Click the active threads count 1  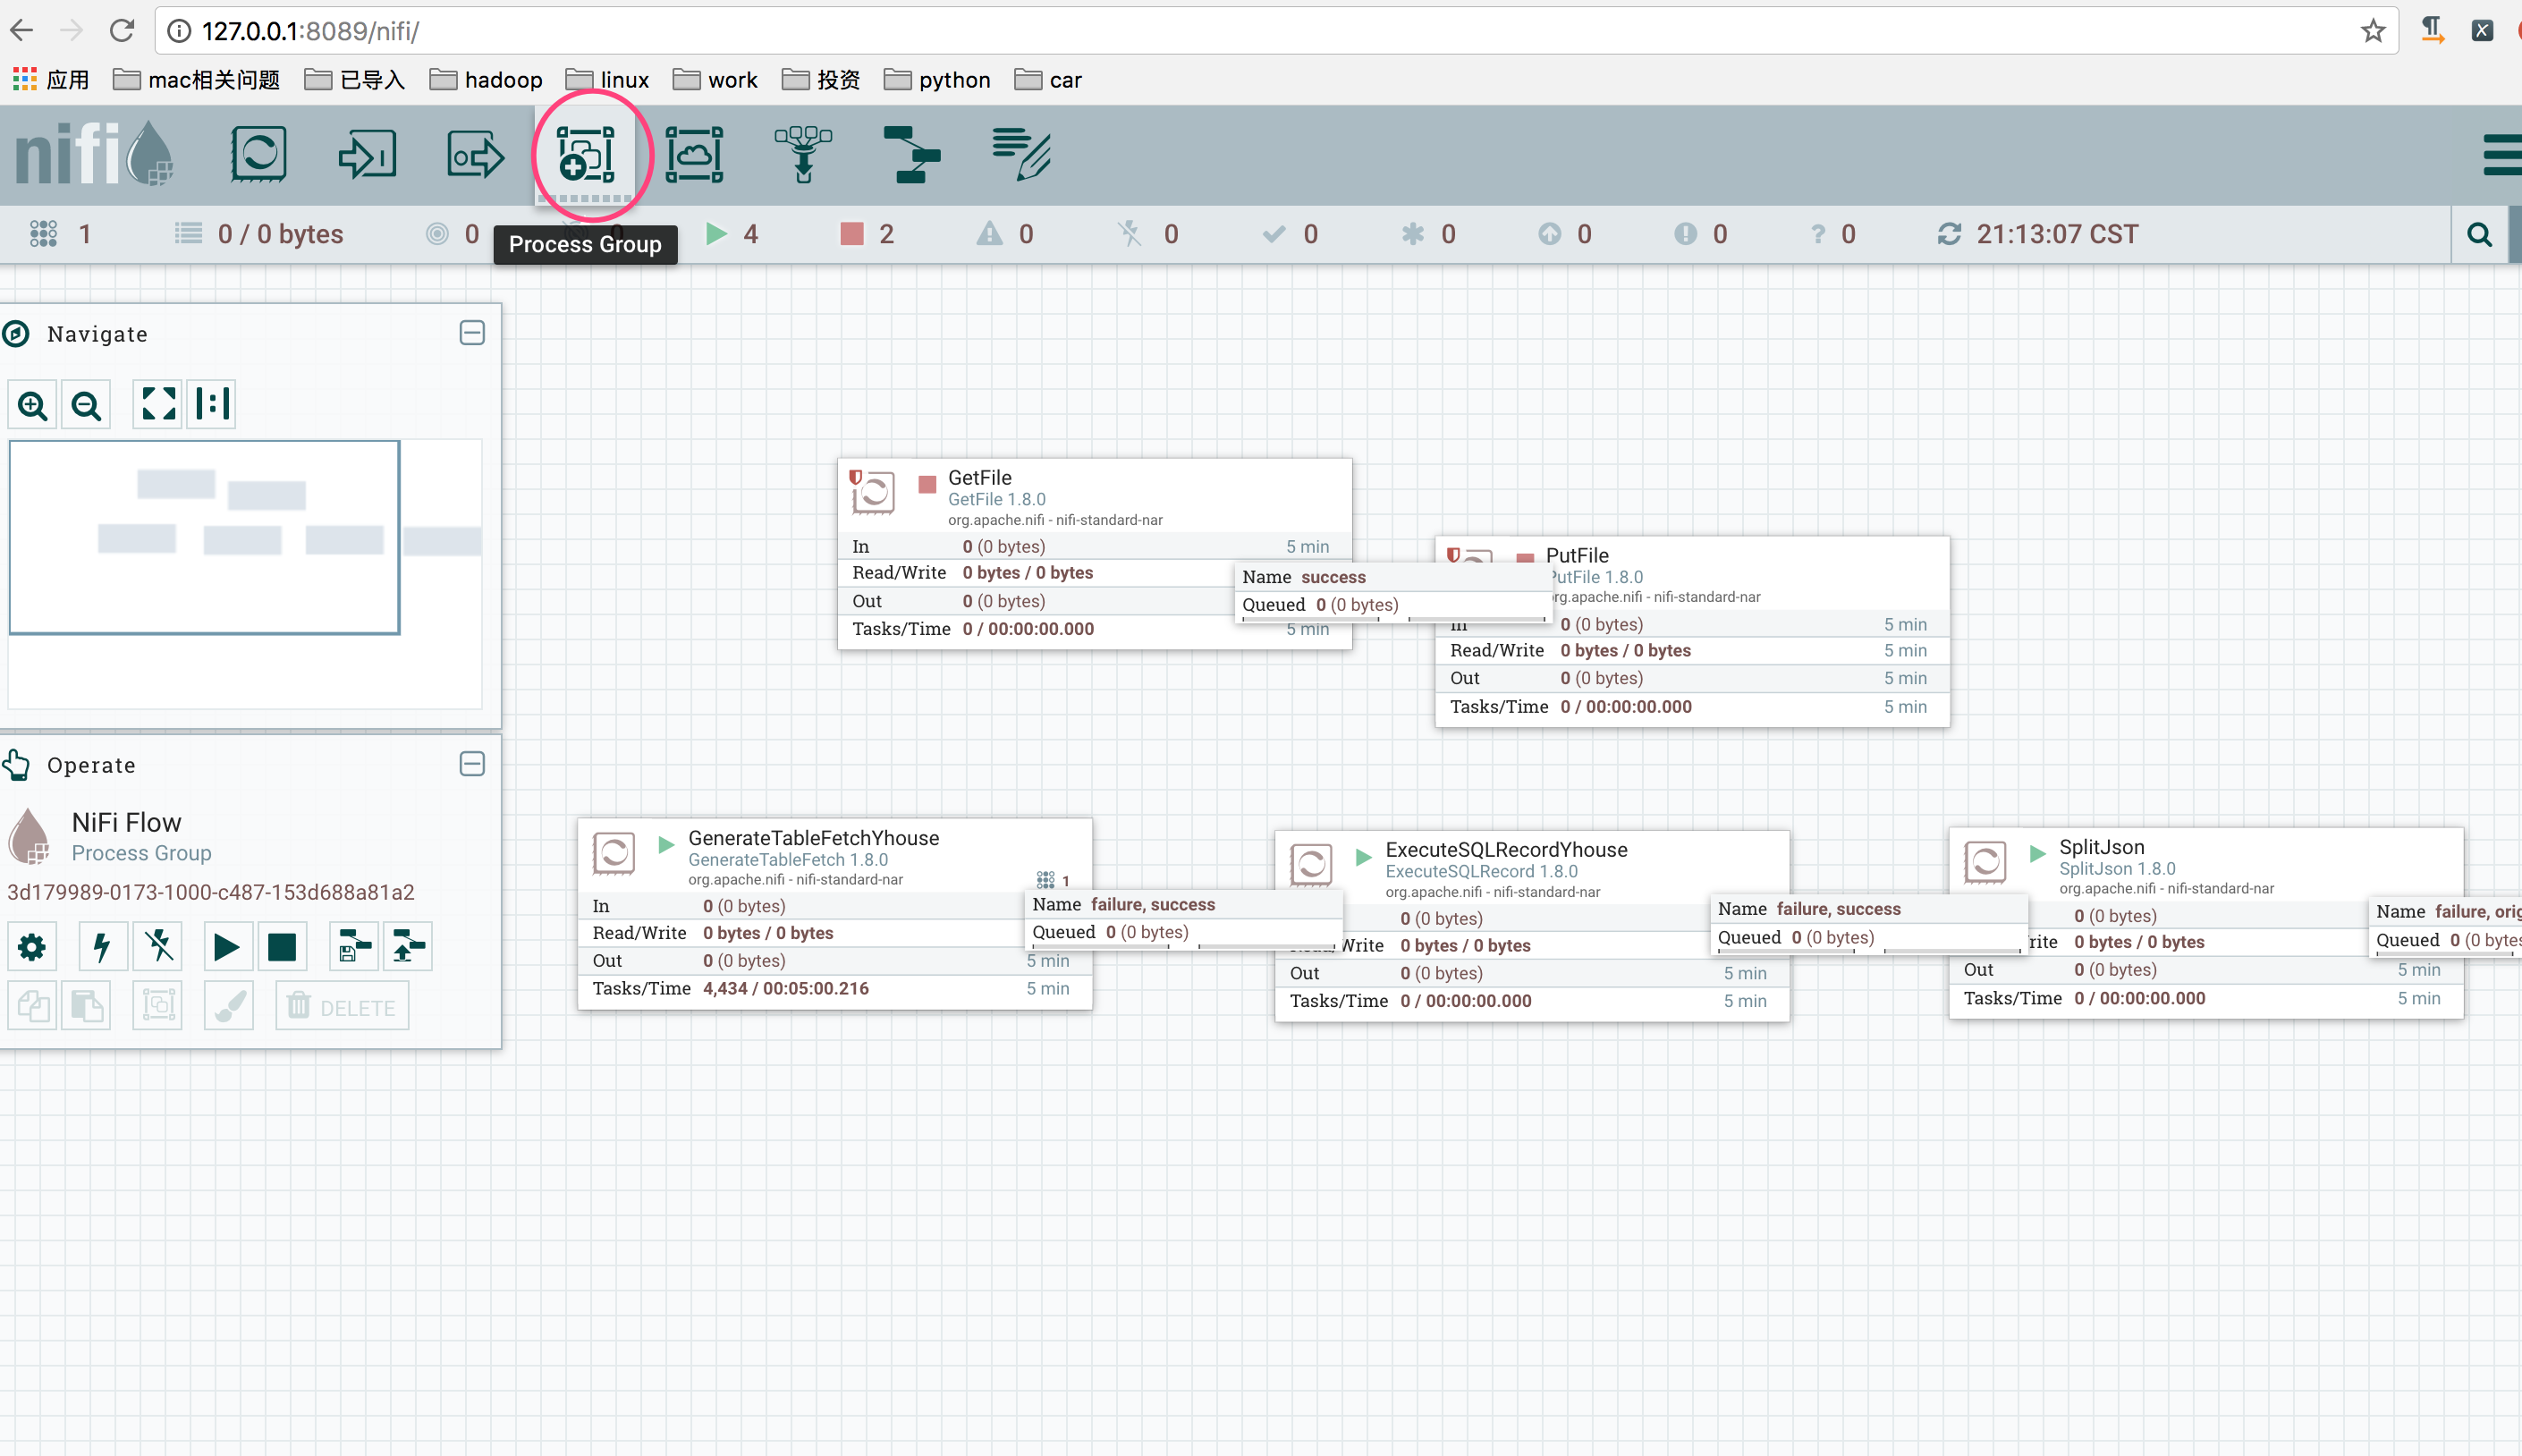tap(61, 234)
